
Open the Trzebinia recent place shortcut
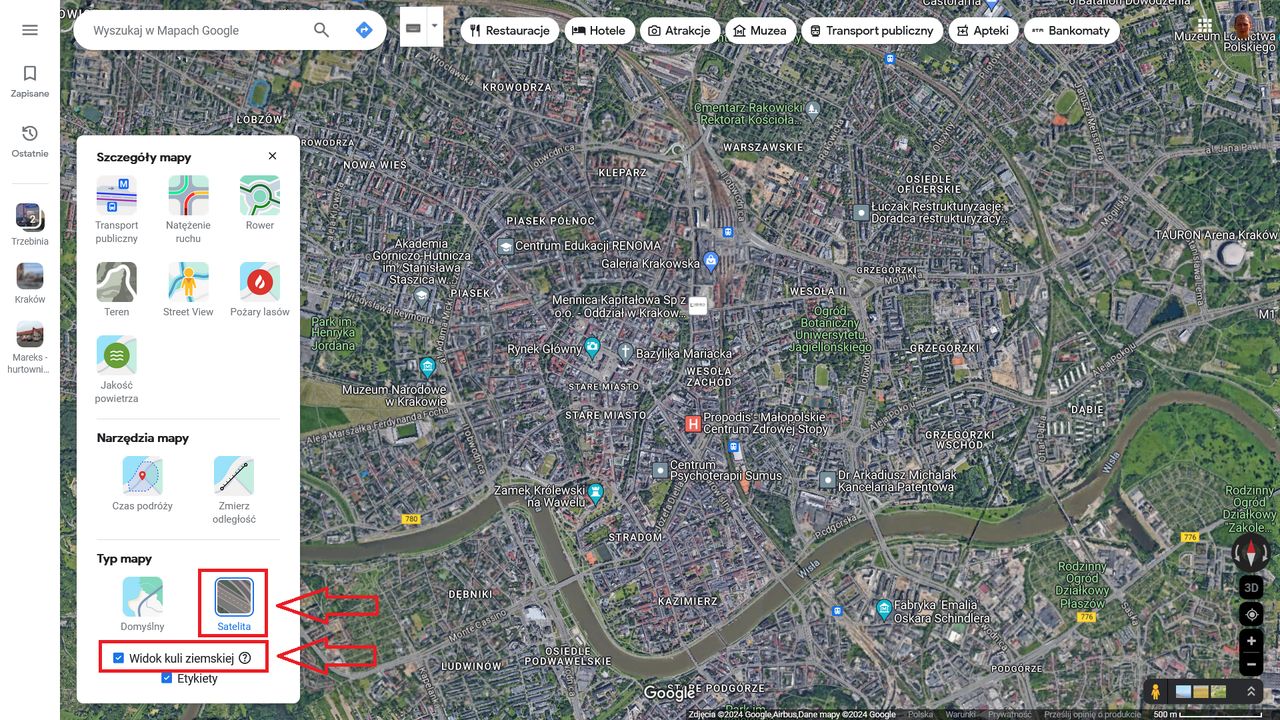[30, 224]
